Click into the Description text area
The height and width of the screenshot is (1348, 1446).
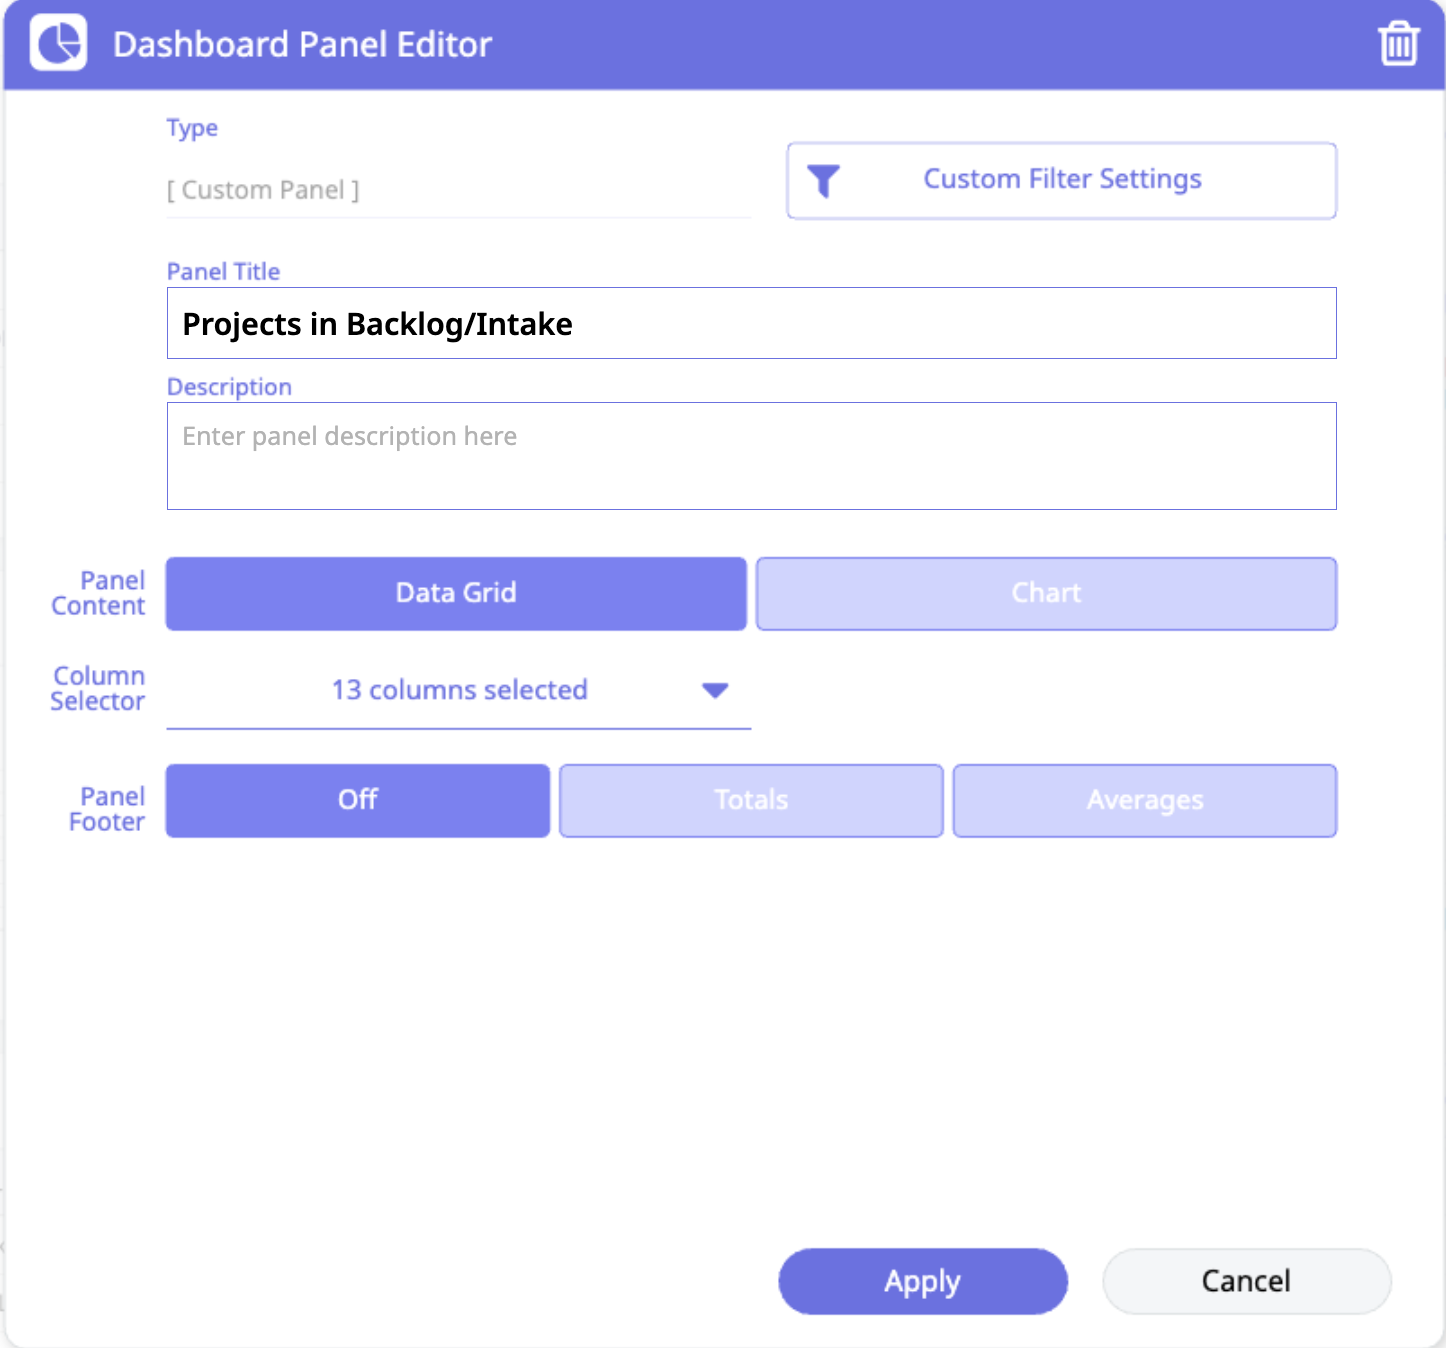pos(751,456)
